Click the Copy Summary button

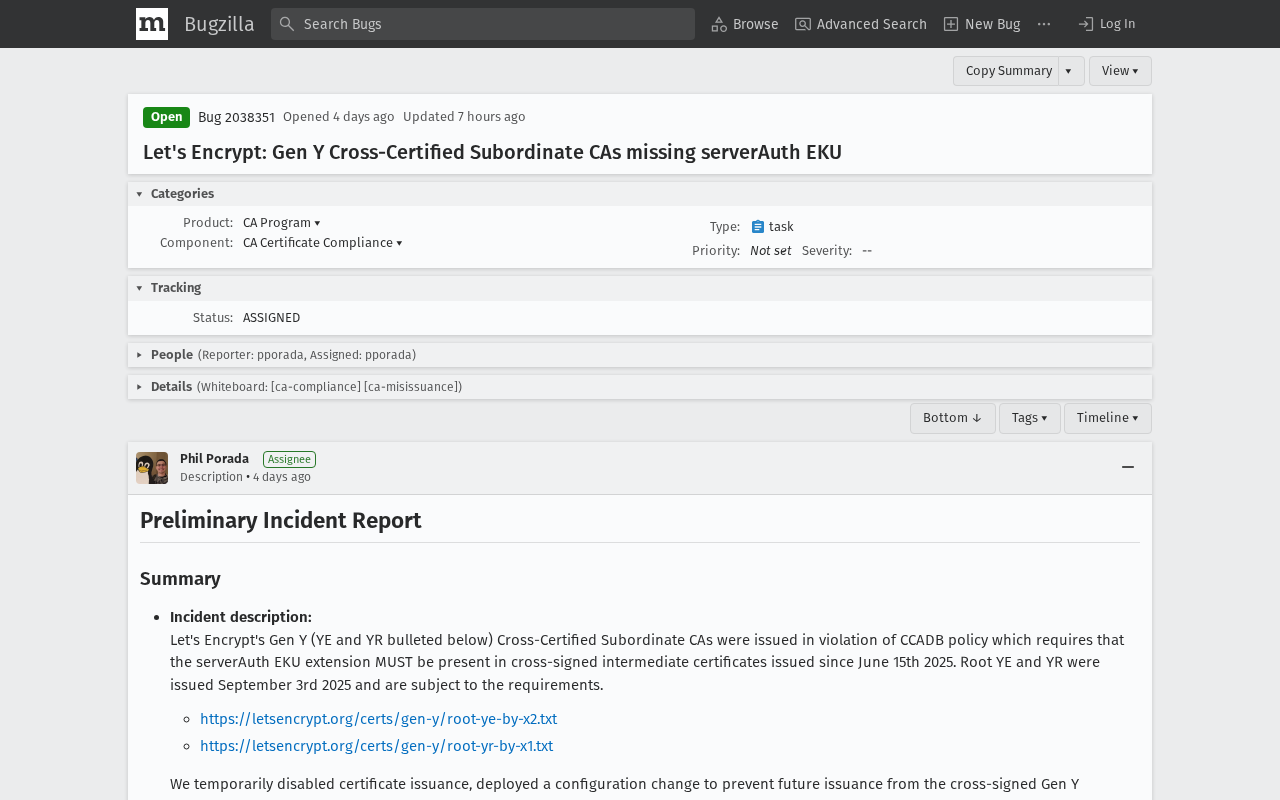click(x=1007, y=71)
